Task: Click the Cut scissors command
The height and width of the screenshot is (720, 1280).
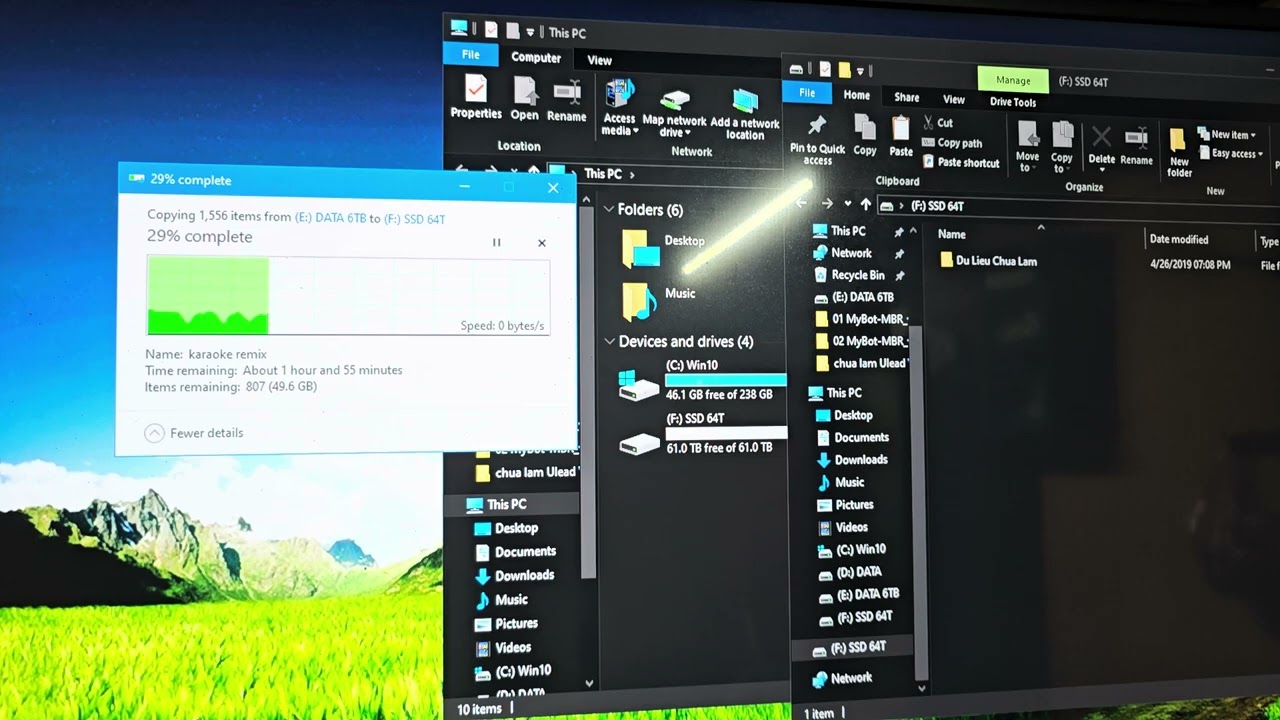Action: [937, 123]
